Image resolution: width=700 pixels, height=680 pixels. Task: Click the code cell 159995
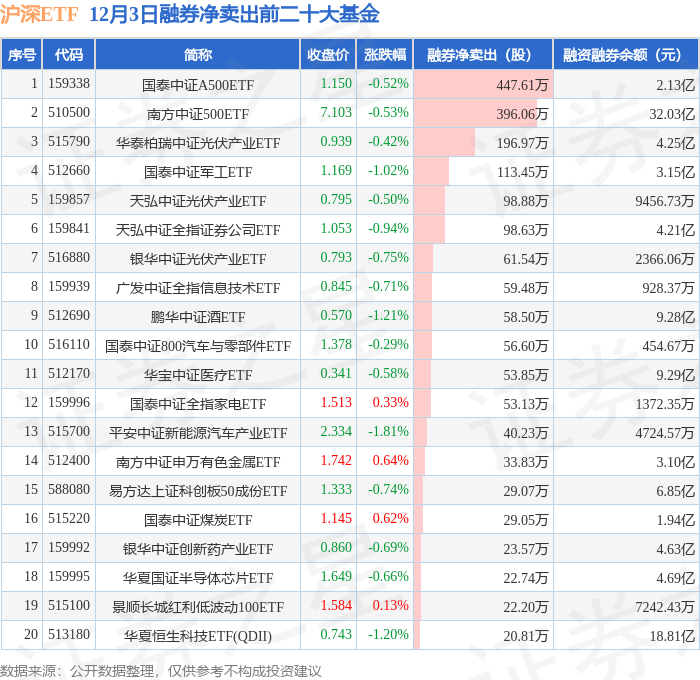69,577
